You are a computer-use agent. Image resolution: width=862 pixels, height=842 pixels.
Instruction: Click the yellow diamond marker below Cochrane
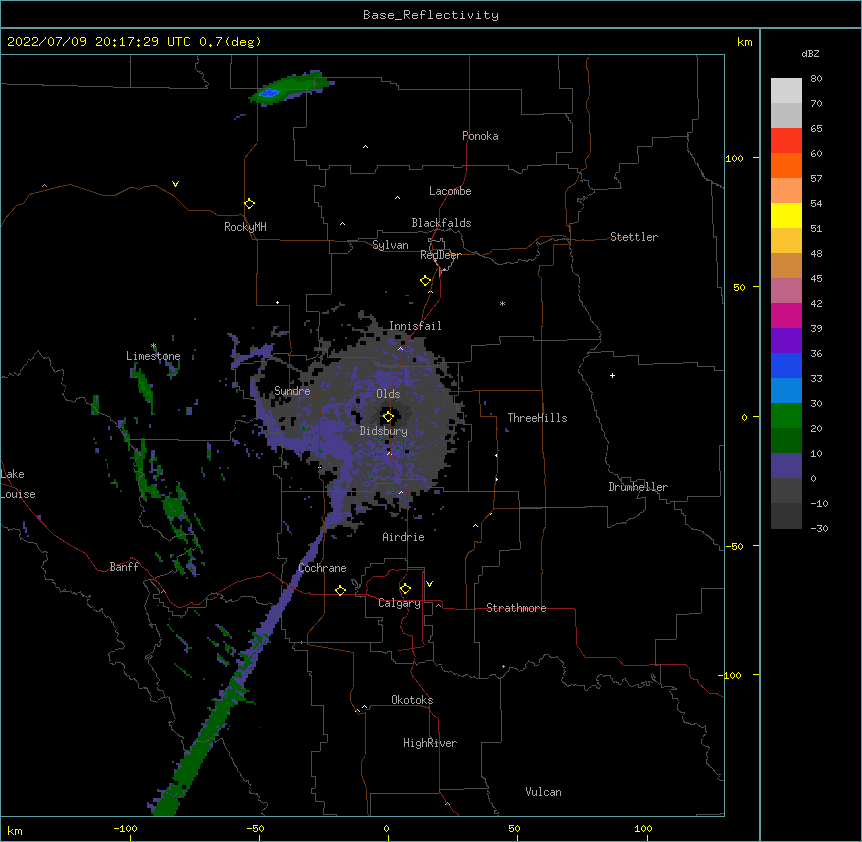[340, 590]
